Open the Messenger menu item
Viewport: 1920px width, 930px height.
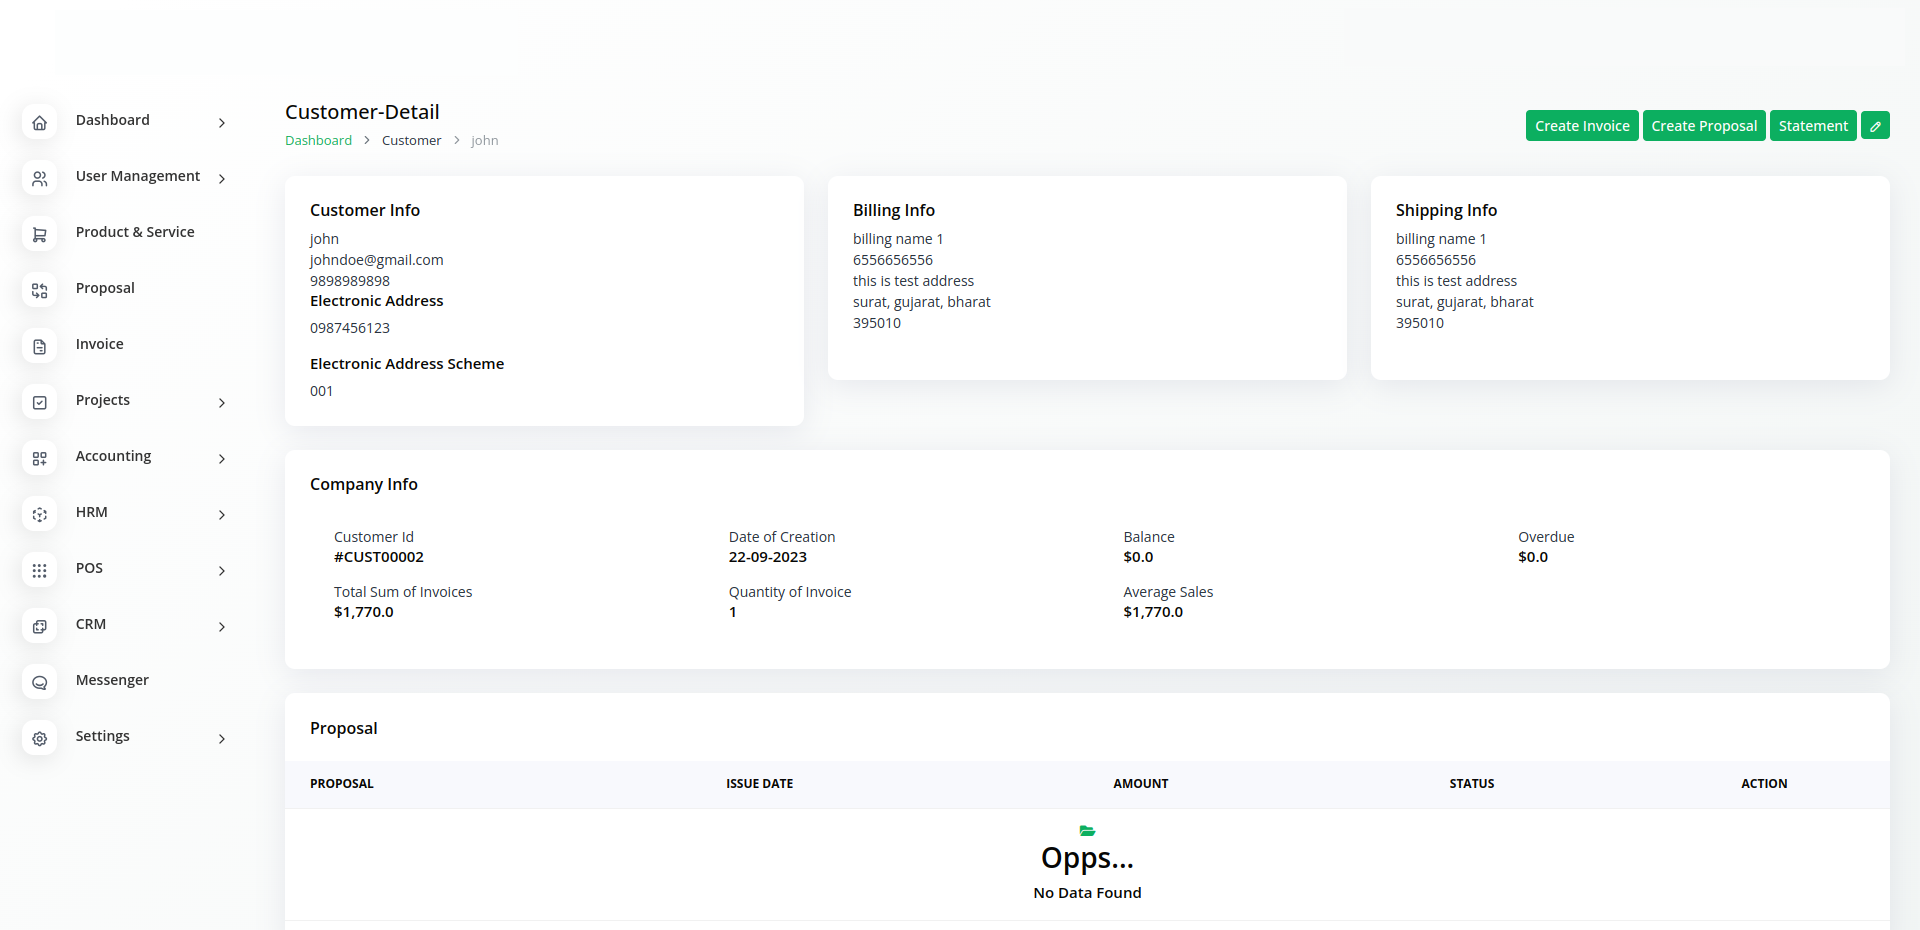pyautogui.click(x=112, y=680)
